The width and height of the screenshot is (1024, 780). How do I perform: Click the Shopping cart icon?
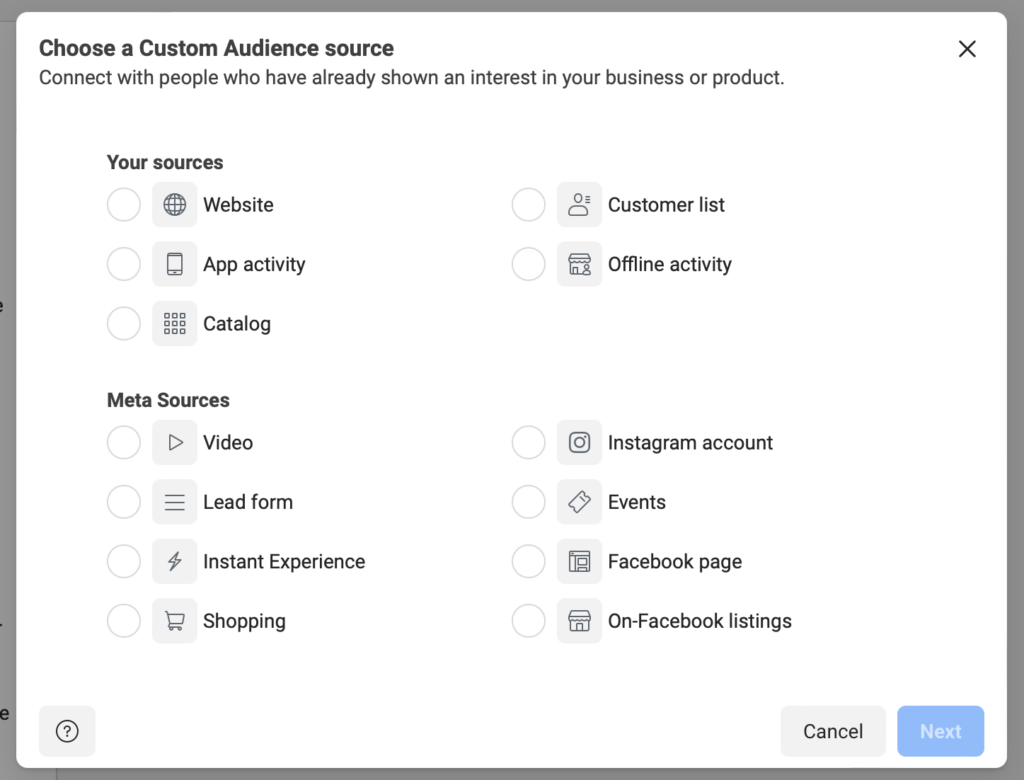tap(175, 621)
